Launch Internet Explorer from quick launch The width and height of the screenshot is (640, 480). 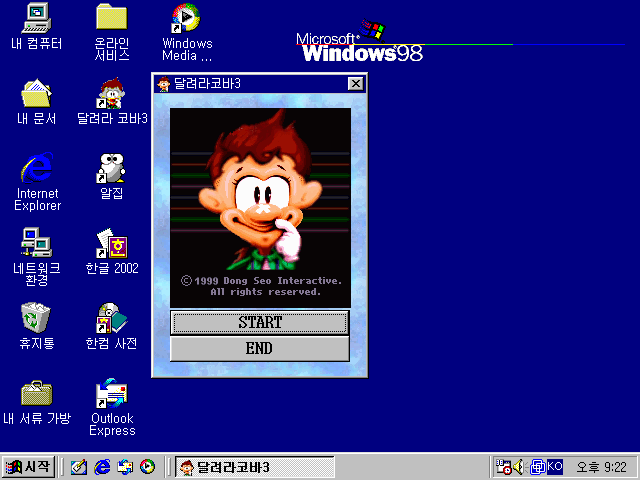(x=102, y=467)
